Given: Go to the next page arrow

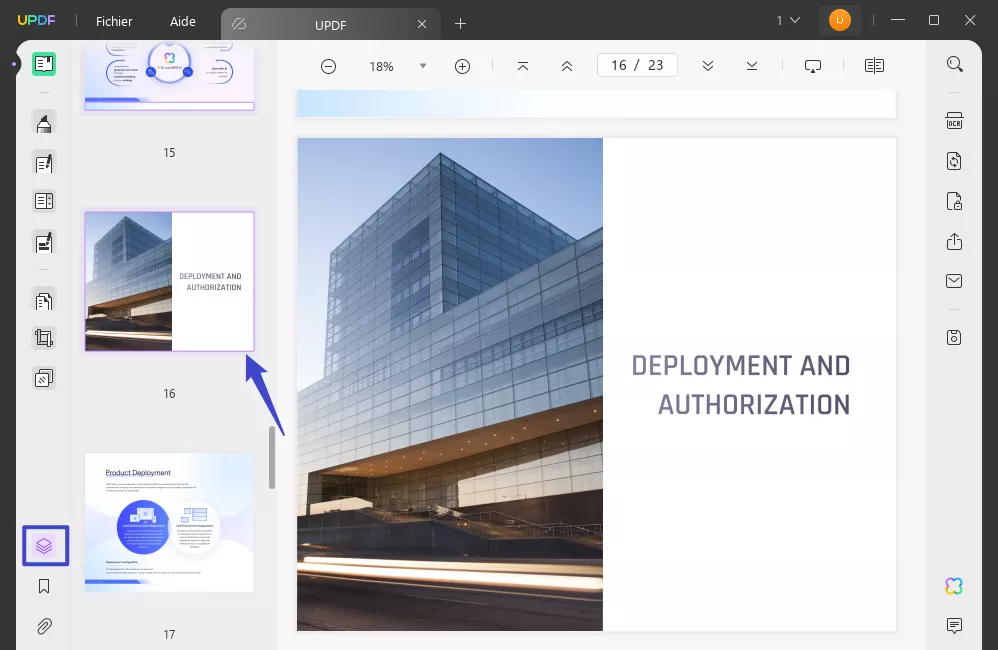Looking at the screenshot, I should pyautogui.click(x=708, y=66).
